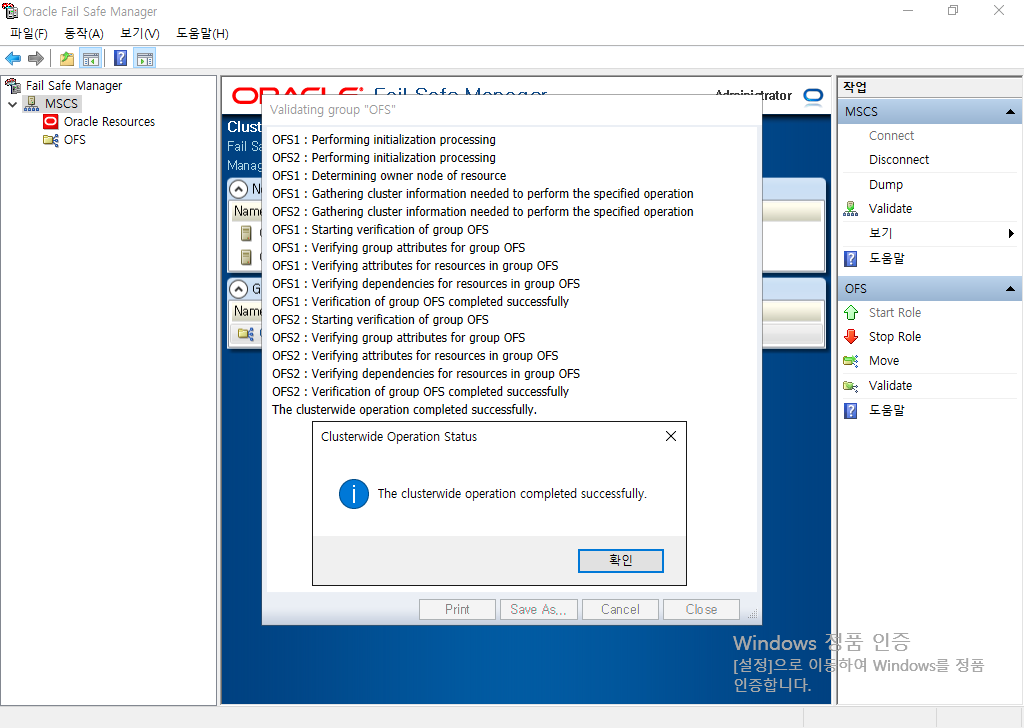Click the group icon in the Groups list row
This screenshot has width=1024, height=728.
(x=246, y=334)
